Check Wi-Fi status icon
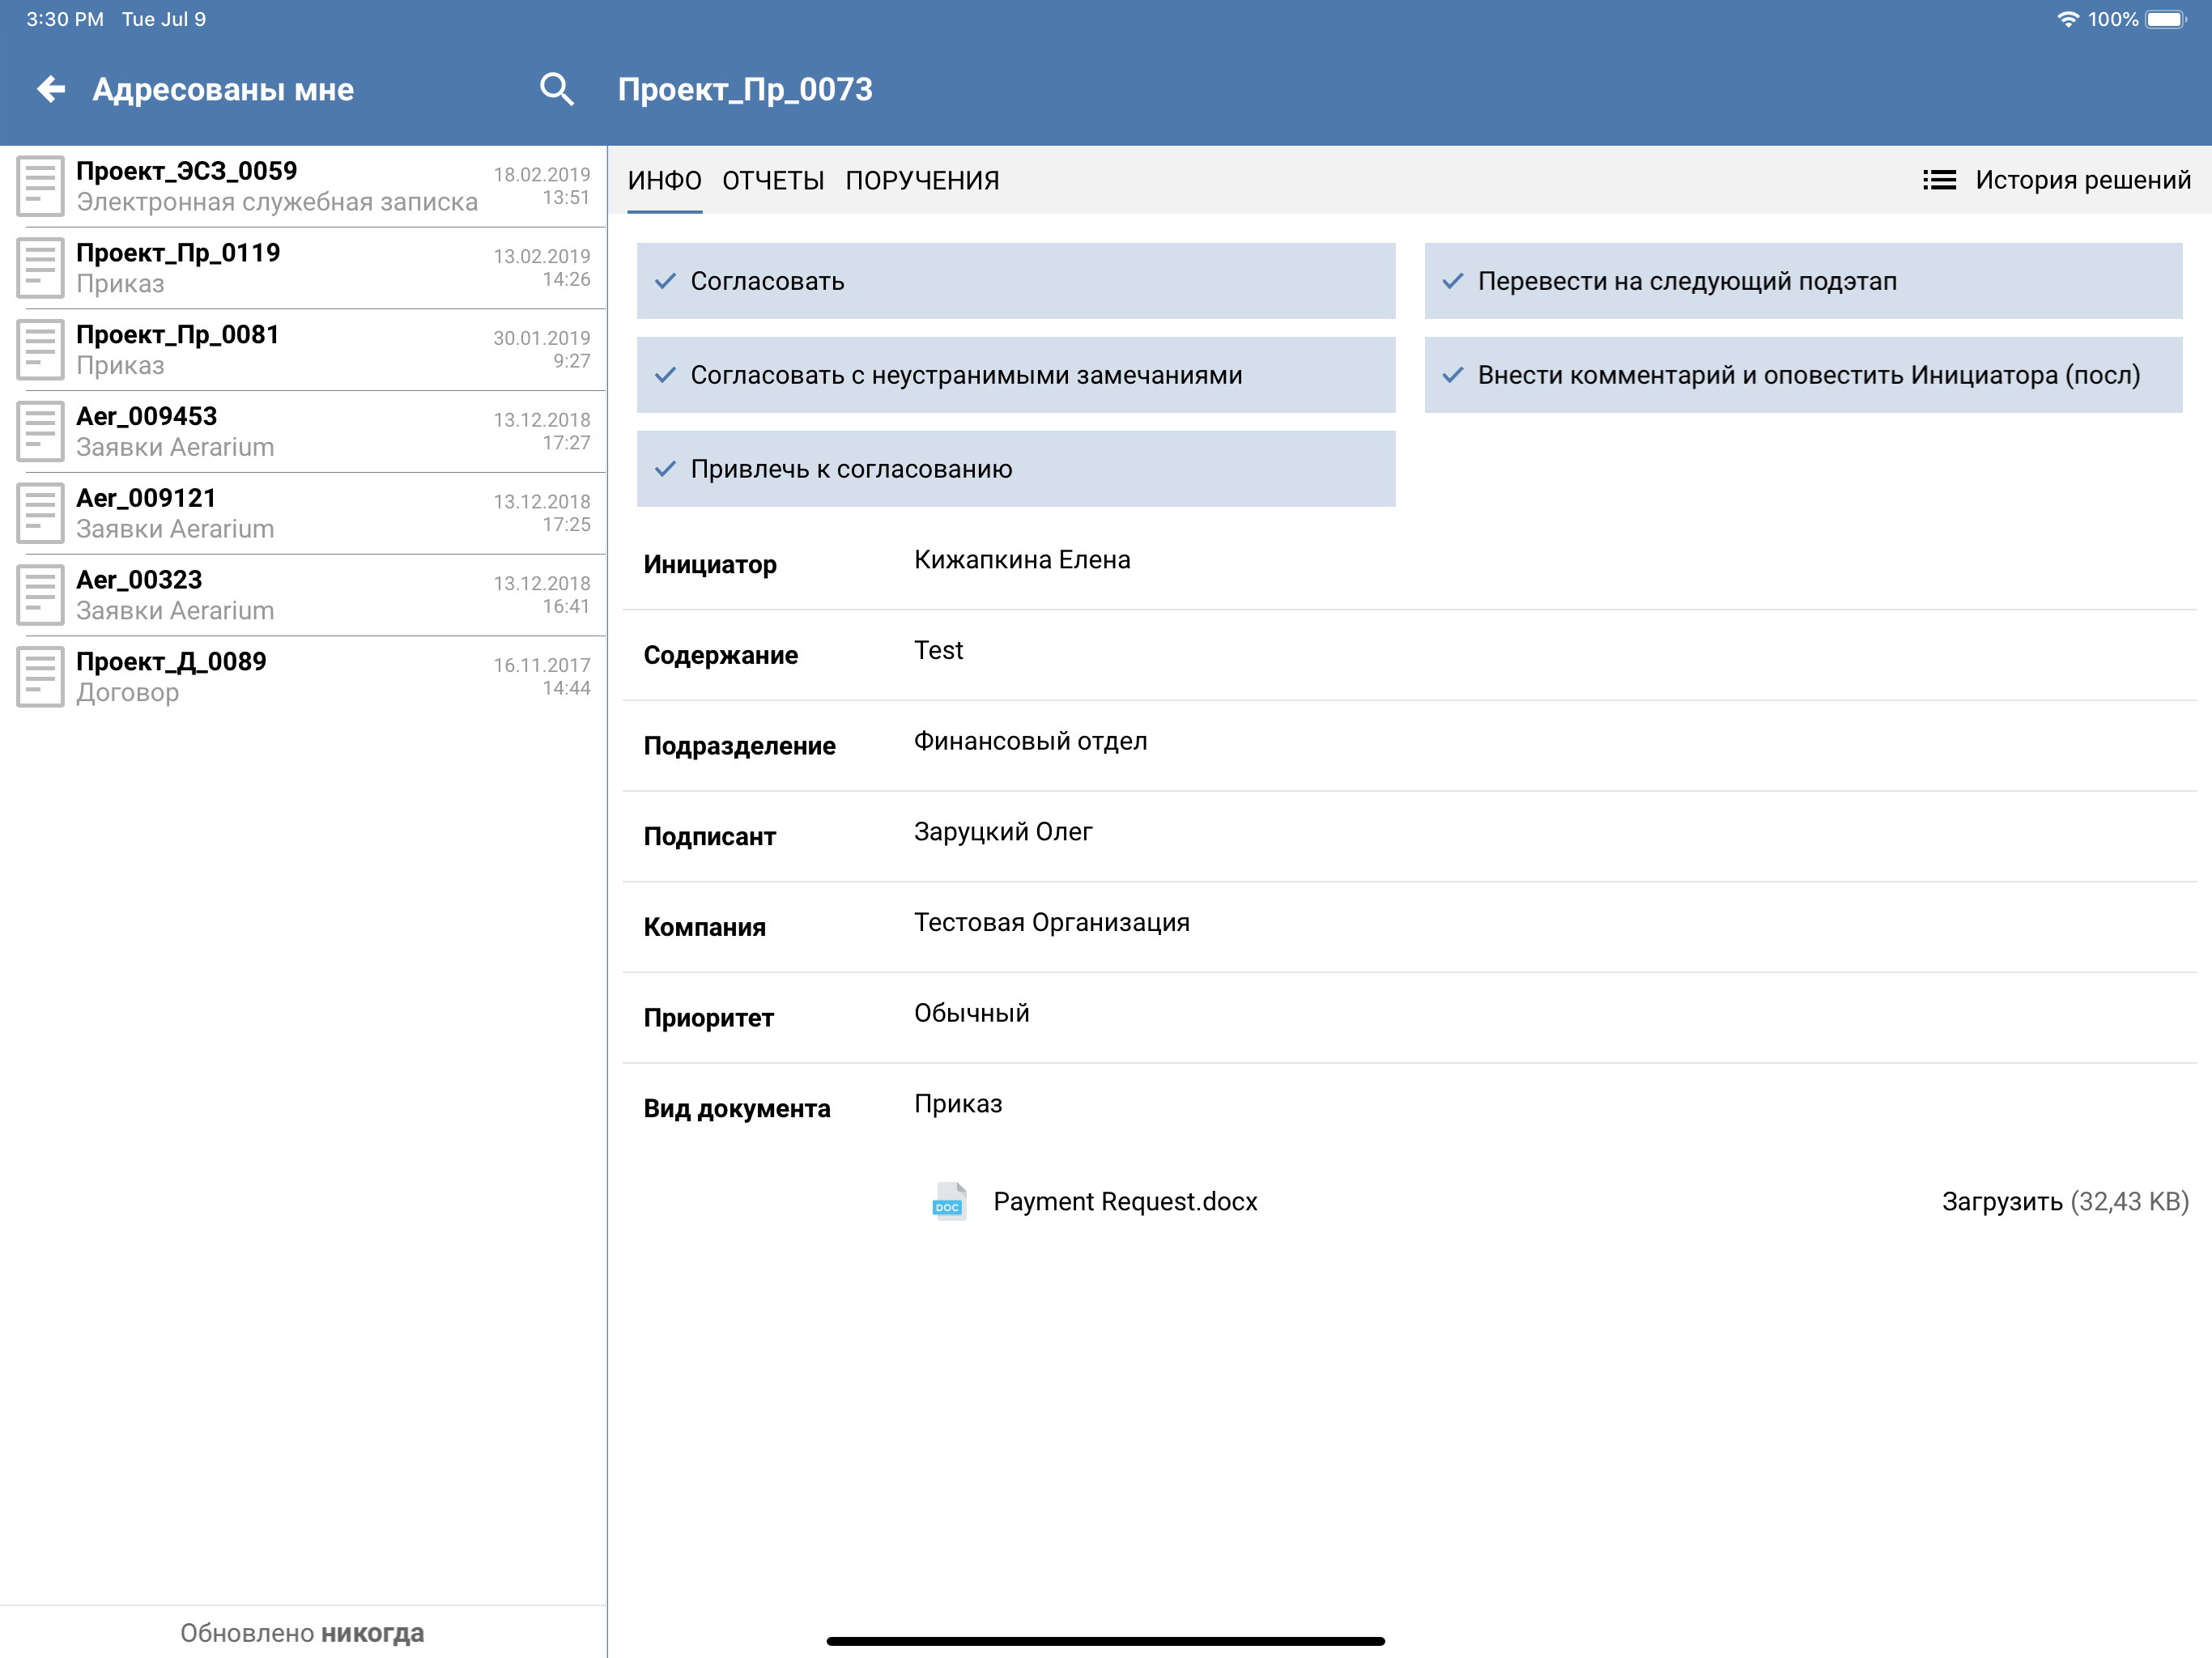This screenshot has height=1658, width=2212. pos(2067,20)
